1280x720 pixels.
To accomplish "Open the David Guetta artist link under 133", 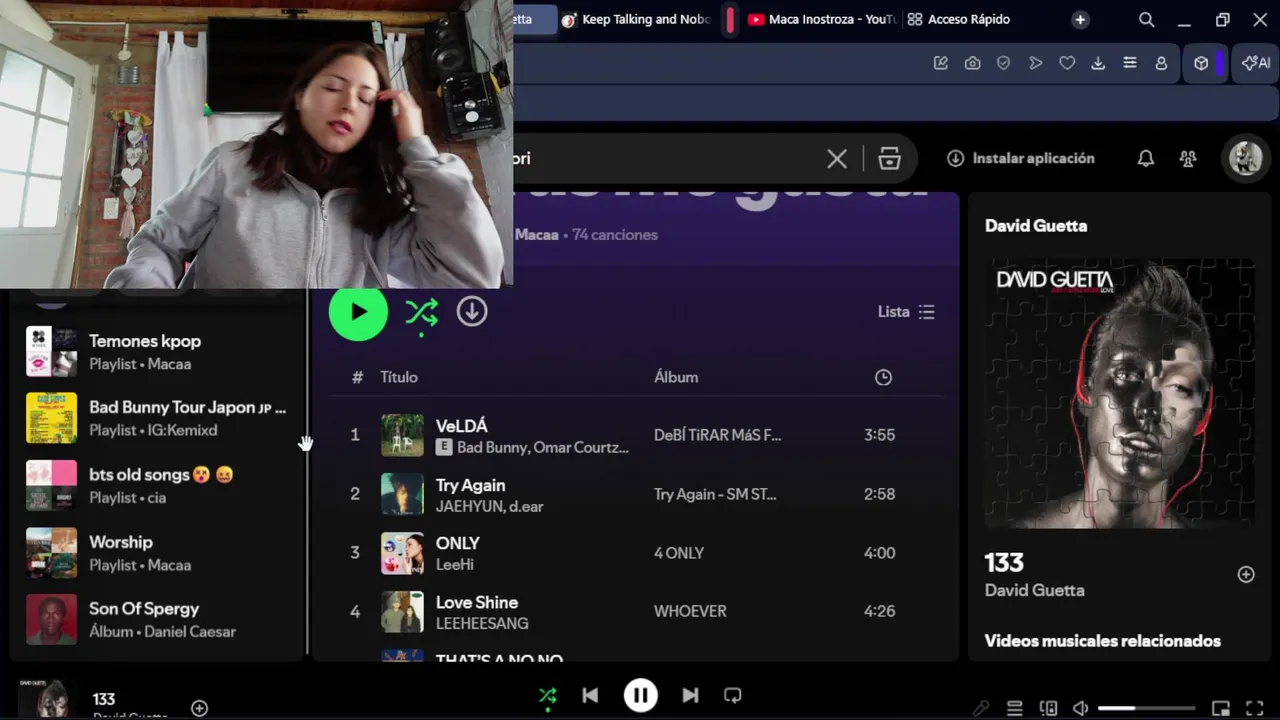I will 1034,590.
